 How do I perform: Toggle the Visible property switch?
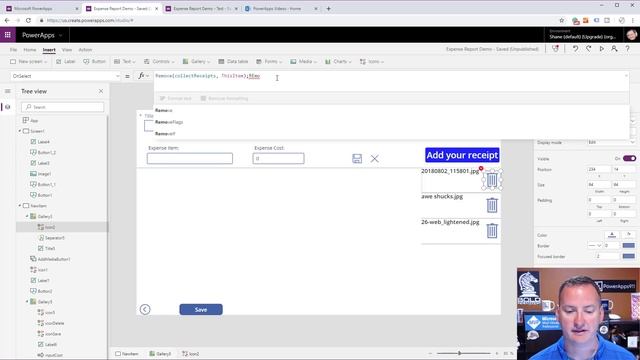(629, 158)
